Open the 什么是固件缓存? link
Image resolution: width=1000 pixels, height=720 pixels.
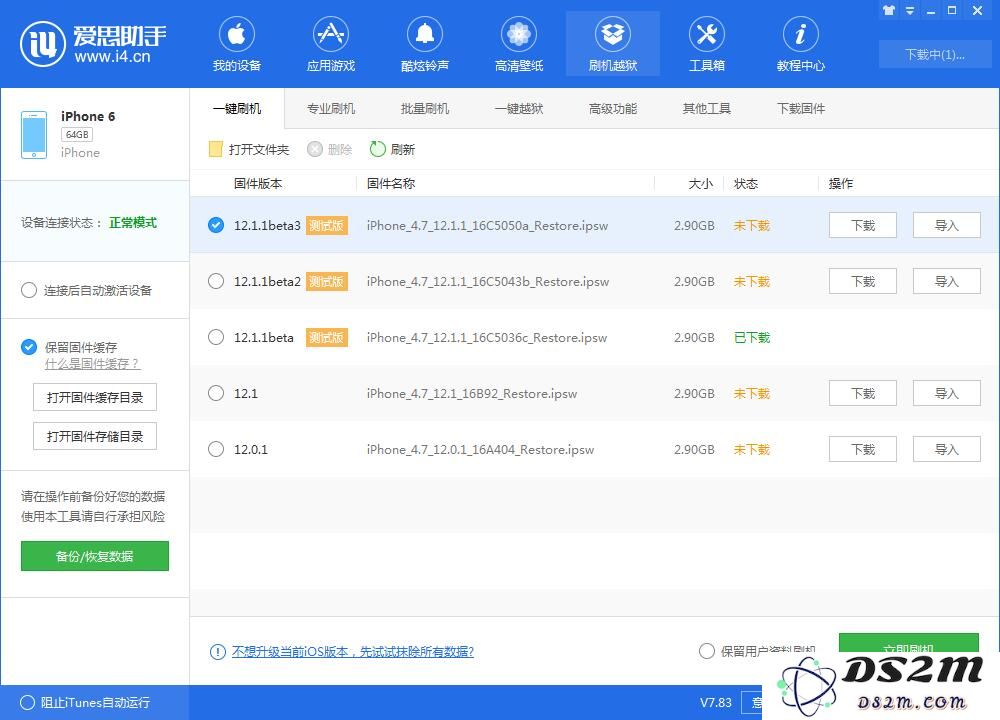tap(92, 364)
